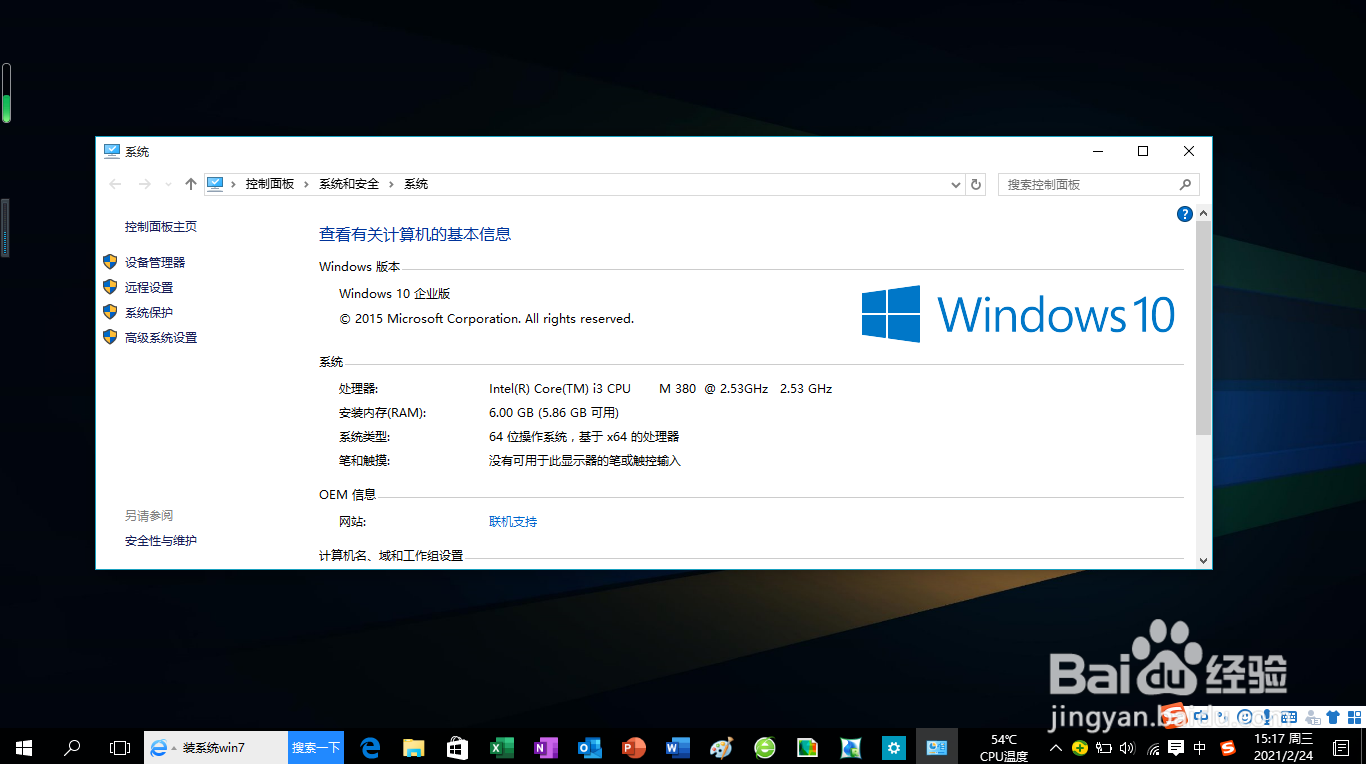Open 安全性与维护 link
This screenshot has width=1366, height=764.
tap(161, 541)
